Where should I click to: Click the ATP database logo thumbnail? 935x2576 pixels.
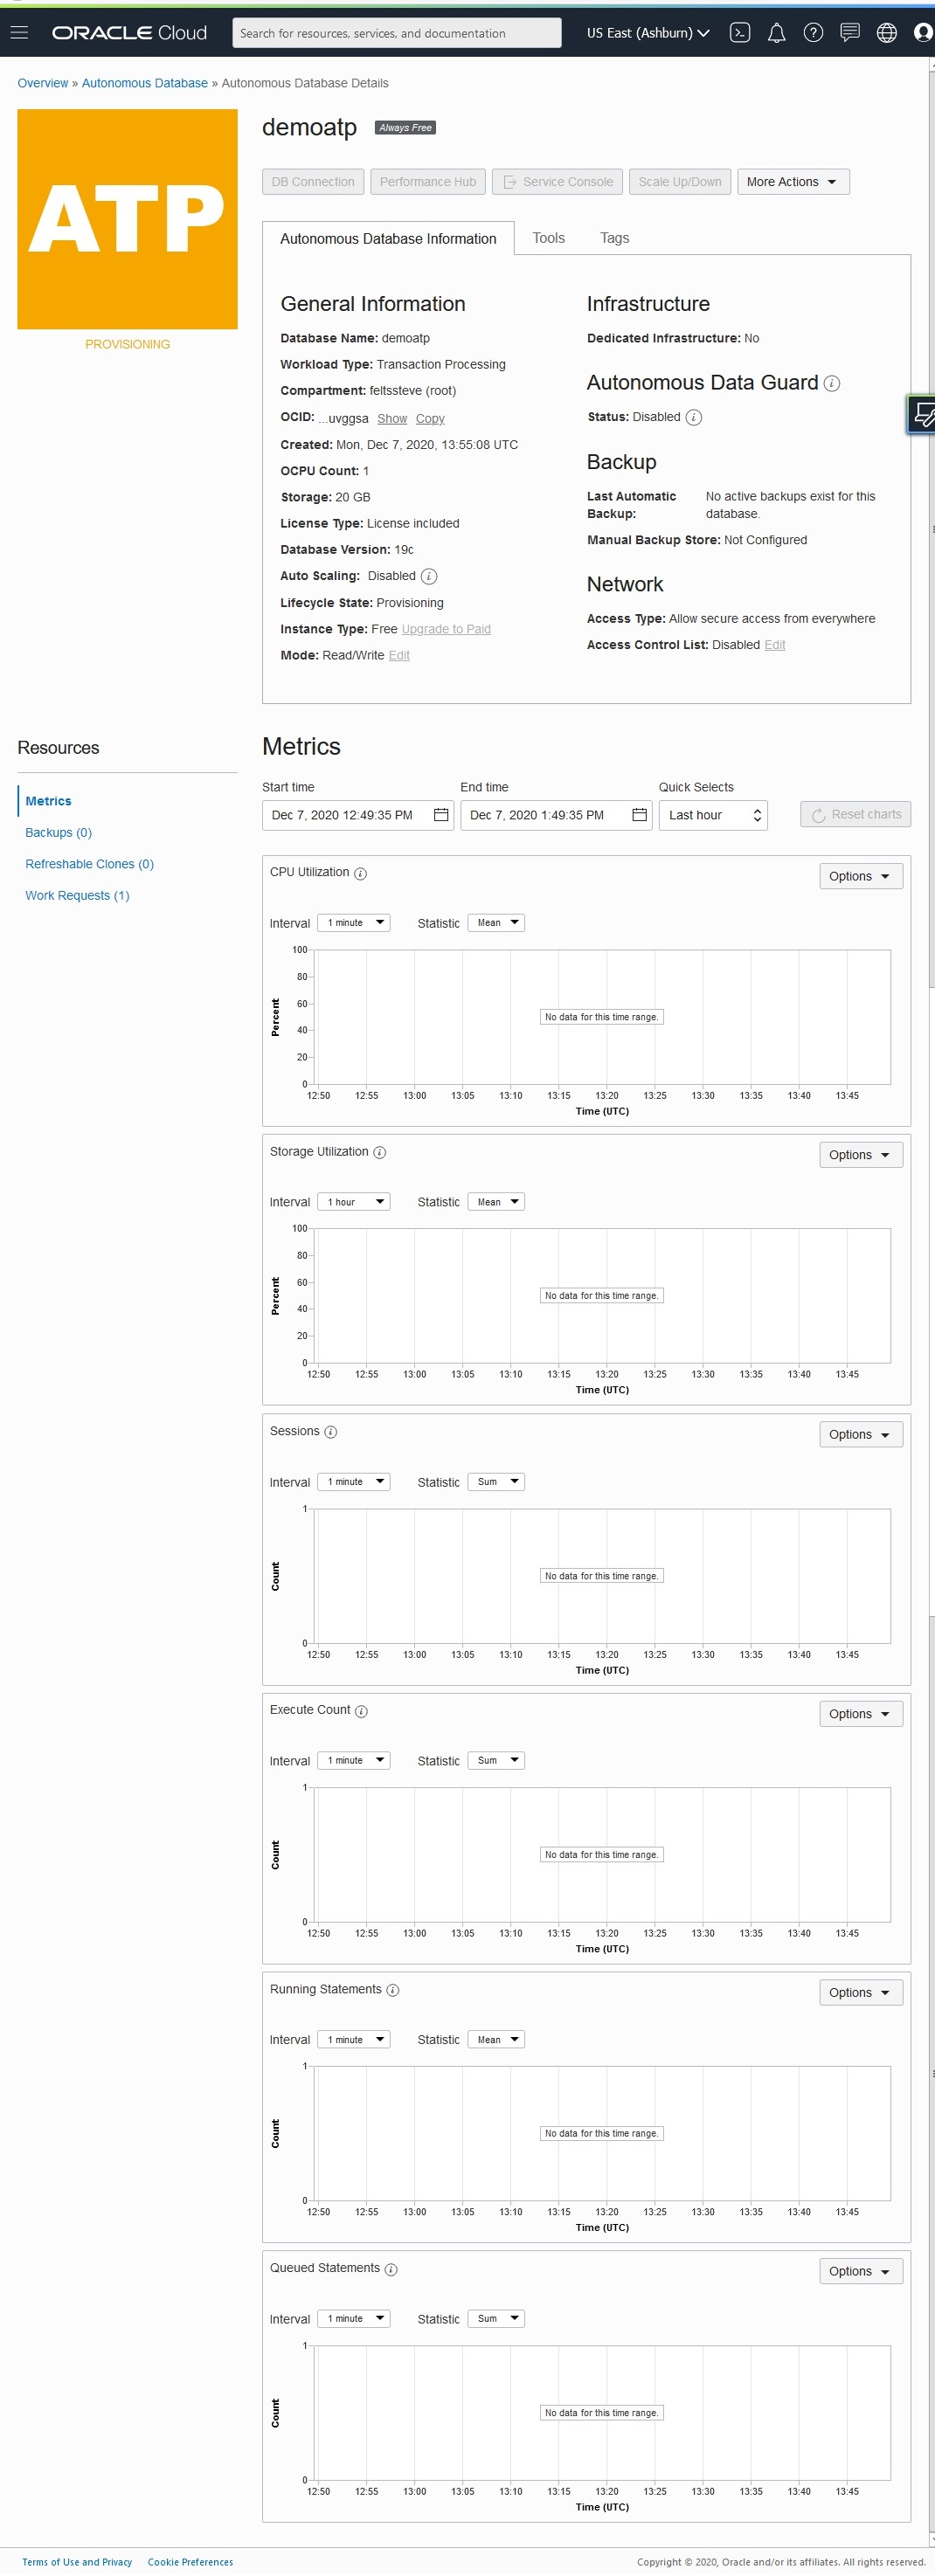pos(127,219)
